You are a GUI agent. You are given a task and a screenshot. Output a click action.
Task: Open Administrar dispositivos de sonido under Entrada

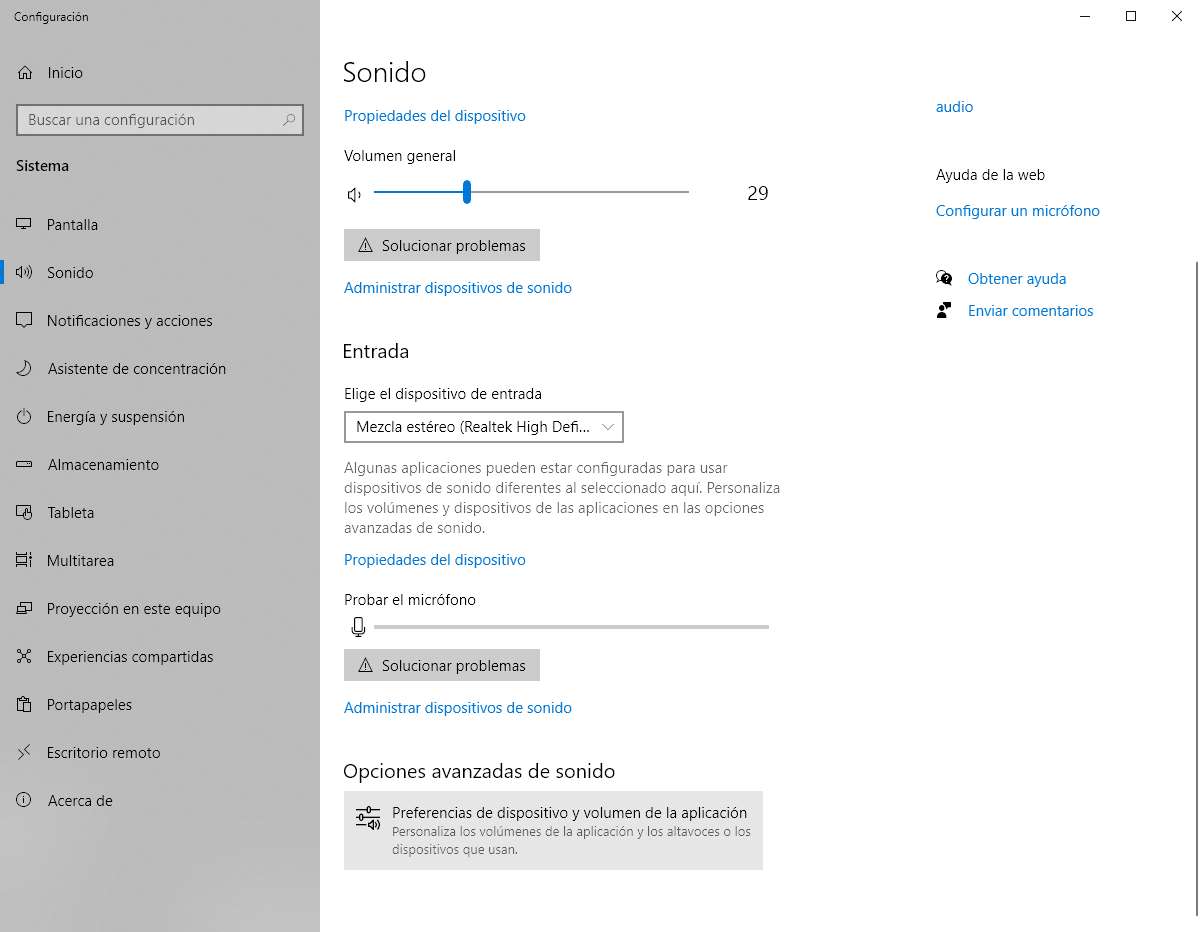click(457, 708)
